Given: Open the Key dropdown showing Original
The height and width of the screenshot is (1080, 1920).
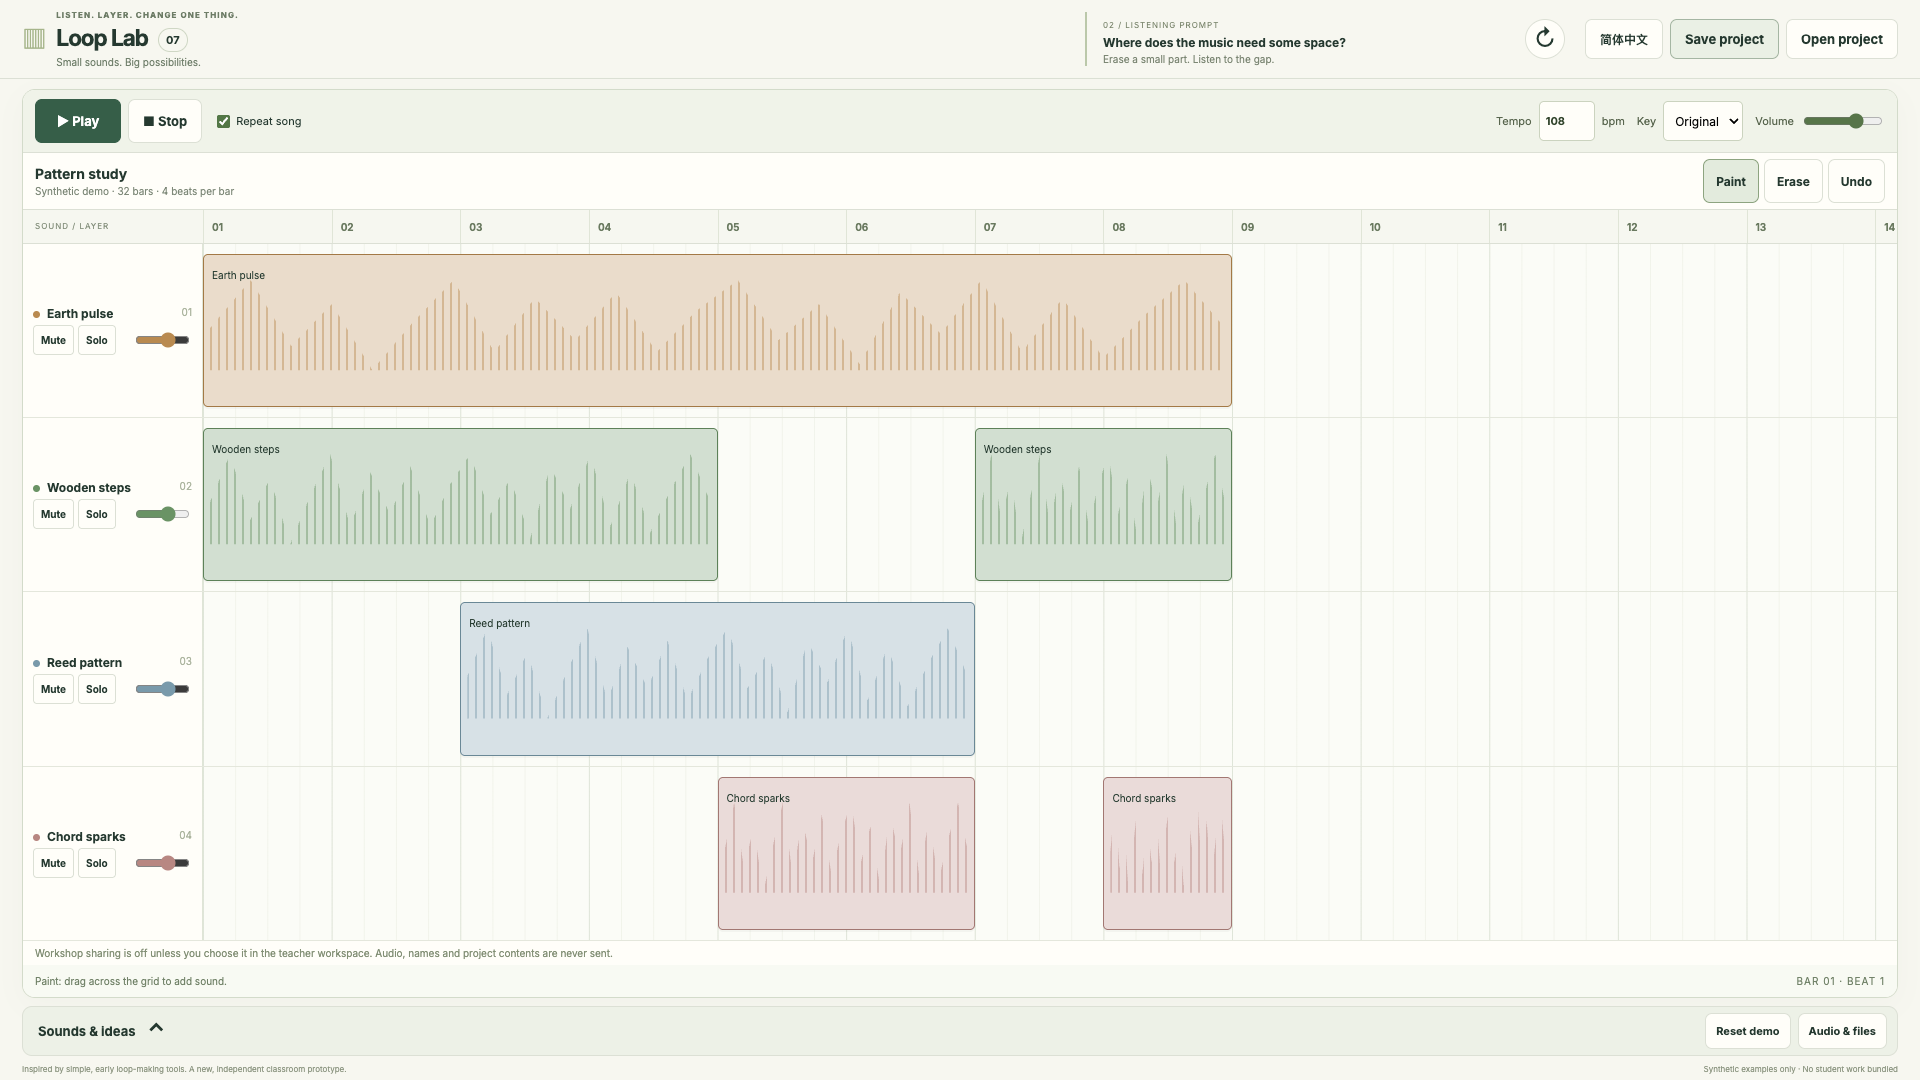Looking at the screenshot, I should pyautogui.click(x=1702, y=121).
